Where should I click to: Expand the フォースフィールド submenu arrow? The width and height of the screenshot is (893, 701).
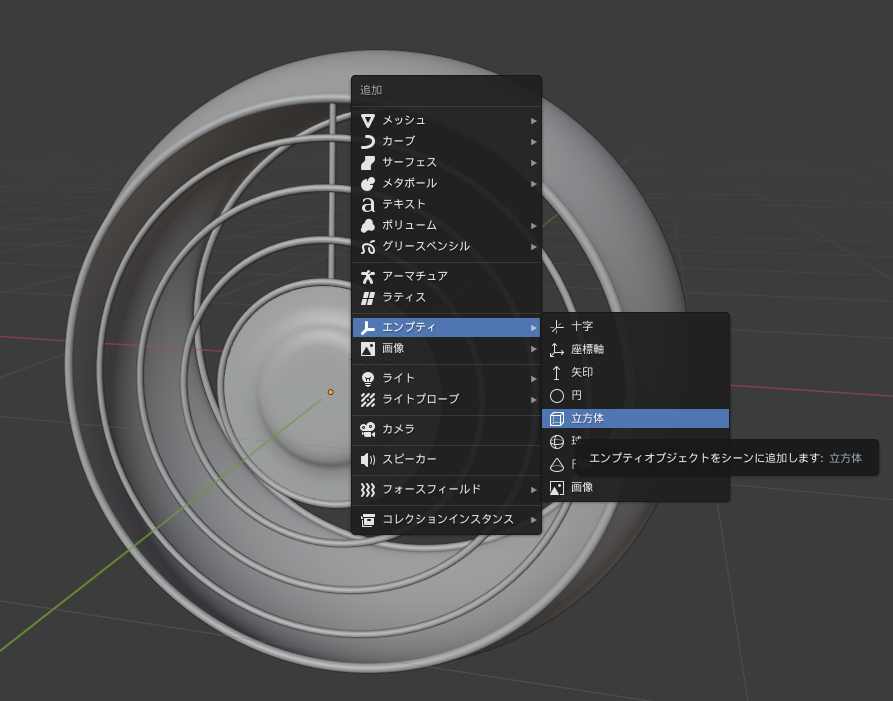(x=534, y=490)
